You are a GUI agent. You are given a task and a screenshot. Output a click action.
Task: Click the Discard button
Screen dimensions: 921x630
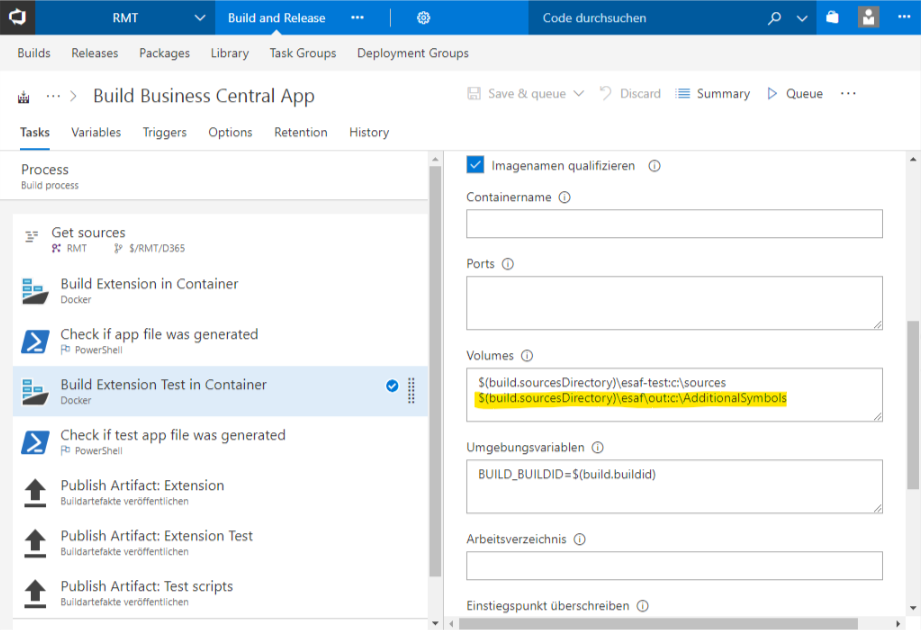point(630,93)
